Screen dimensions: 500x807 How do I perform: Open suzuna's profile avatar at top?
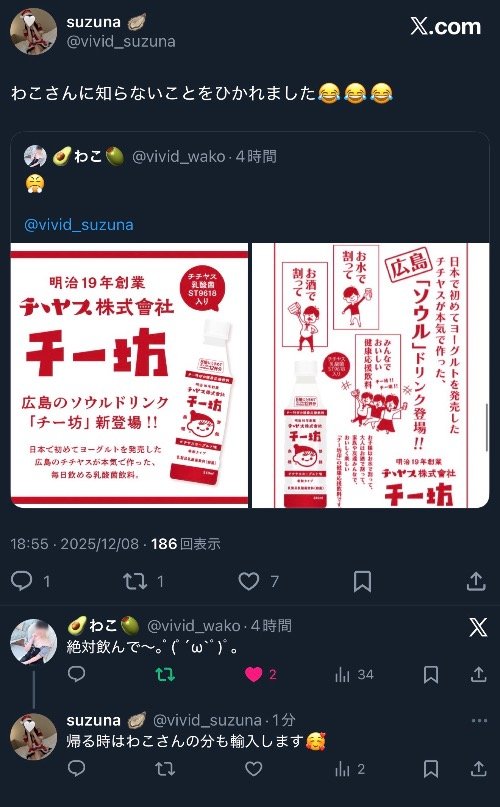tap(33, 31)
